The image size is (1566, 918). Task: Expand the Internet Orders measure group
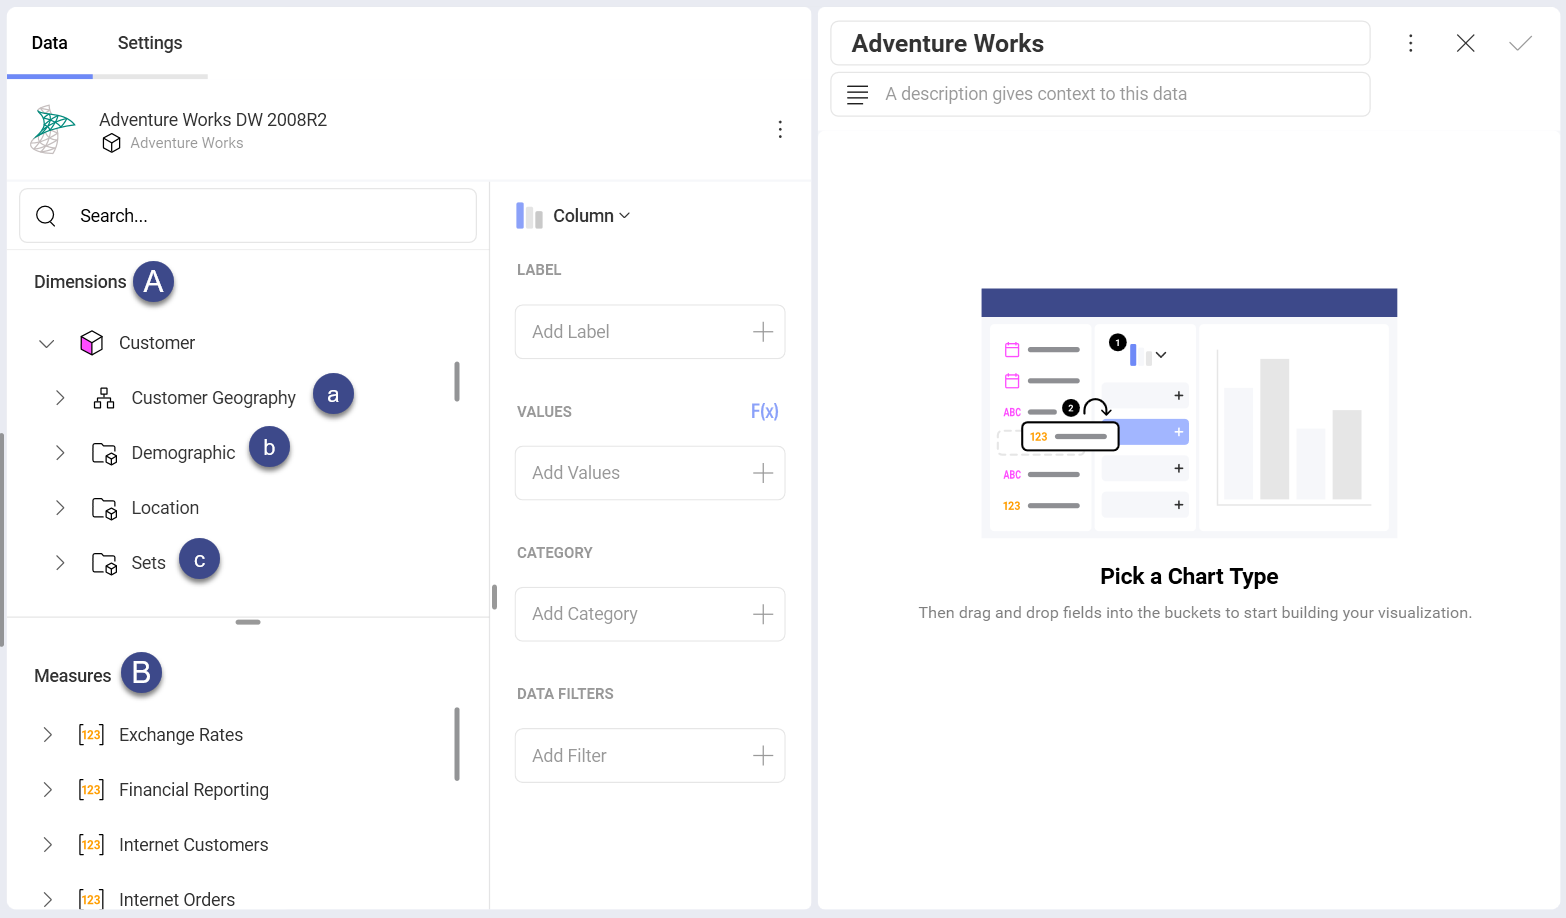47,900
